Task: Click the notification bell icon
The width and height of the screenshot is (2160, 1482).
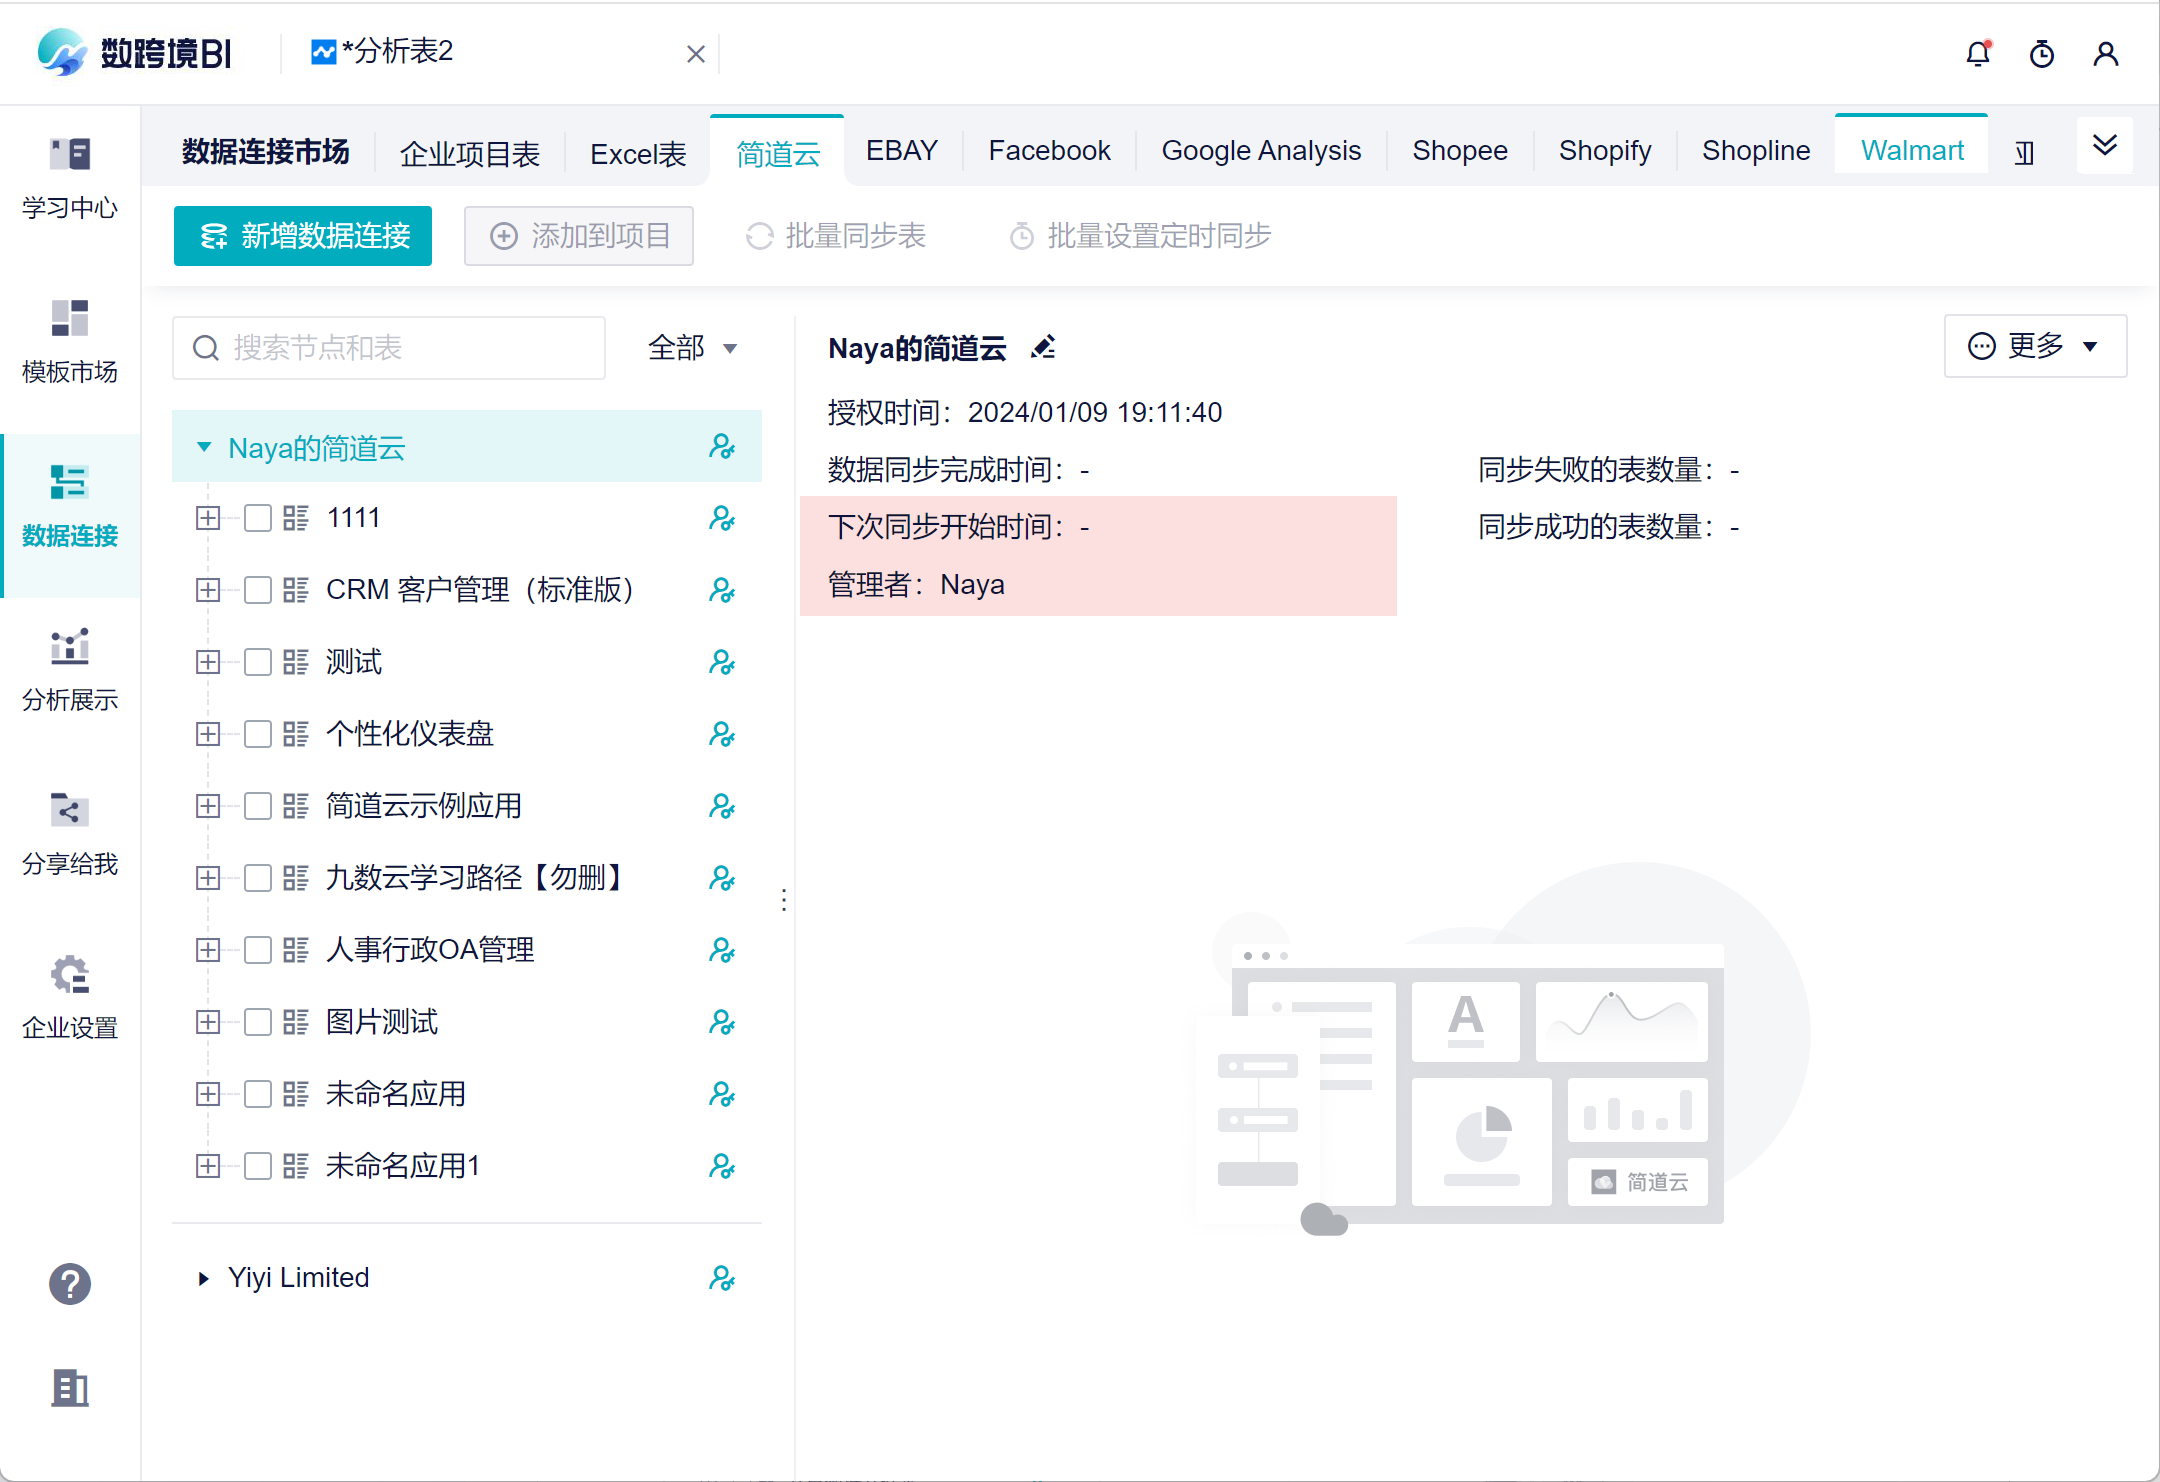Action: (1977, 54)
